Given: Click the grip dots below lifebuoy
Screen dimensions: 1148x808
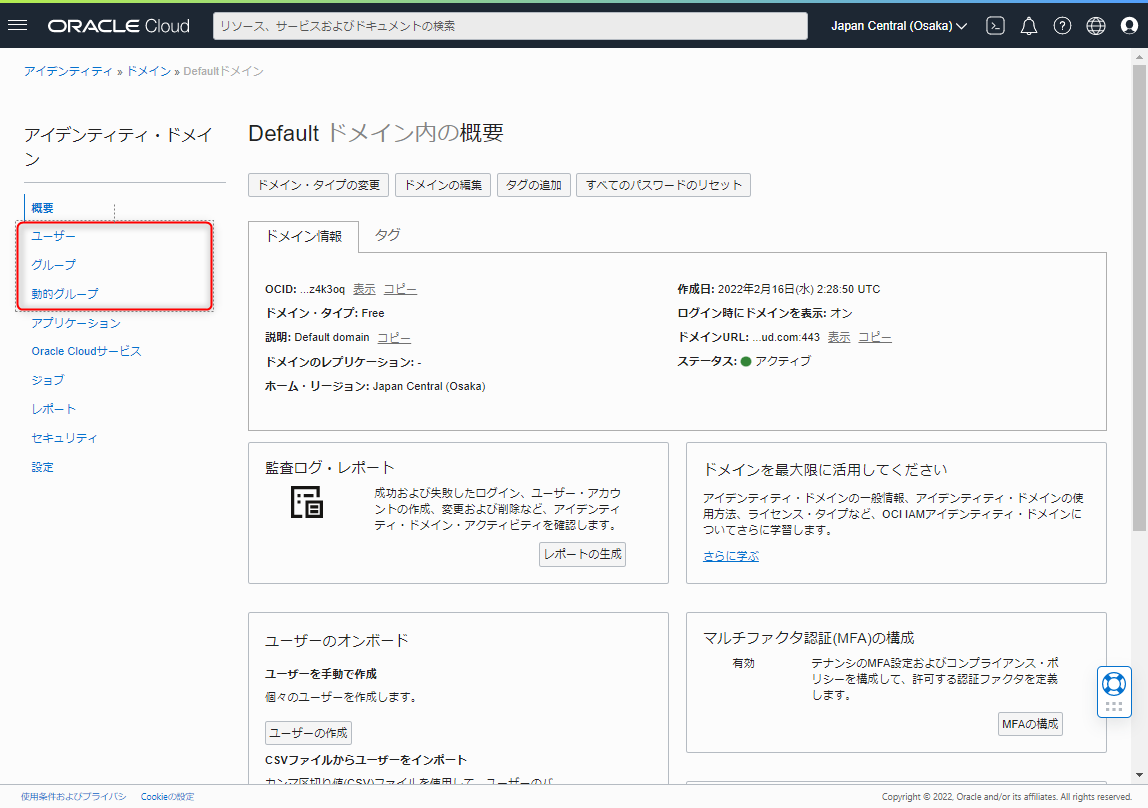Looking at the screenshot, I should pyautogui.click(x=1114, y=706).
